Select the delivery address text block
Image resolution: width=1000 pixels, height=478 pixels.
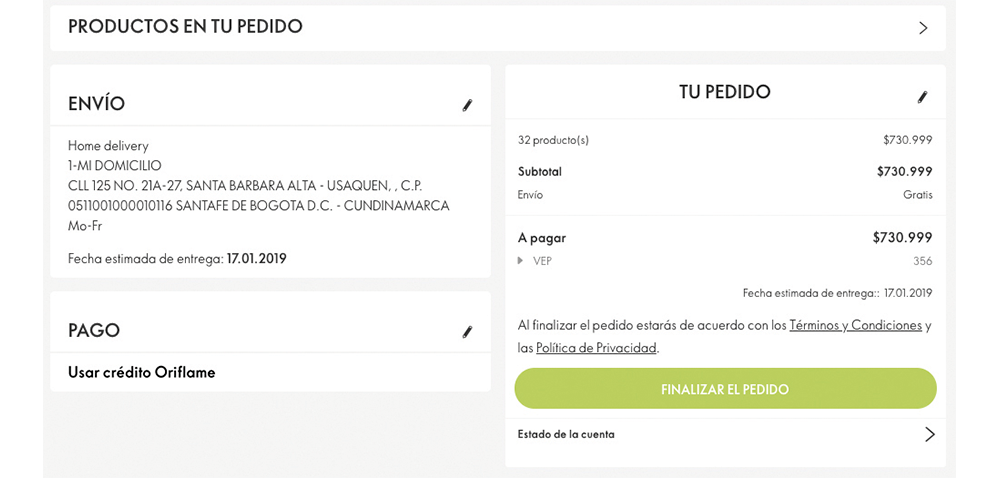259,185
